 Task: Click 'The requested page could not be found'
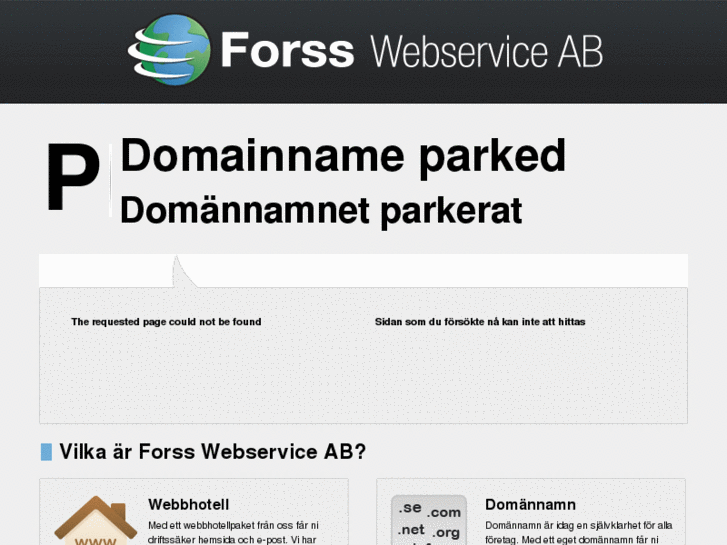tap(166, 322)
